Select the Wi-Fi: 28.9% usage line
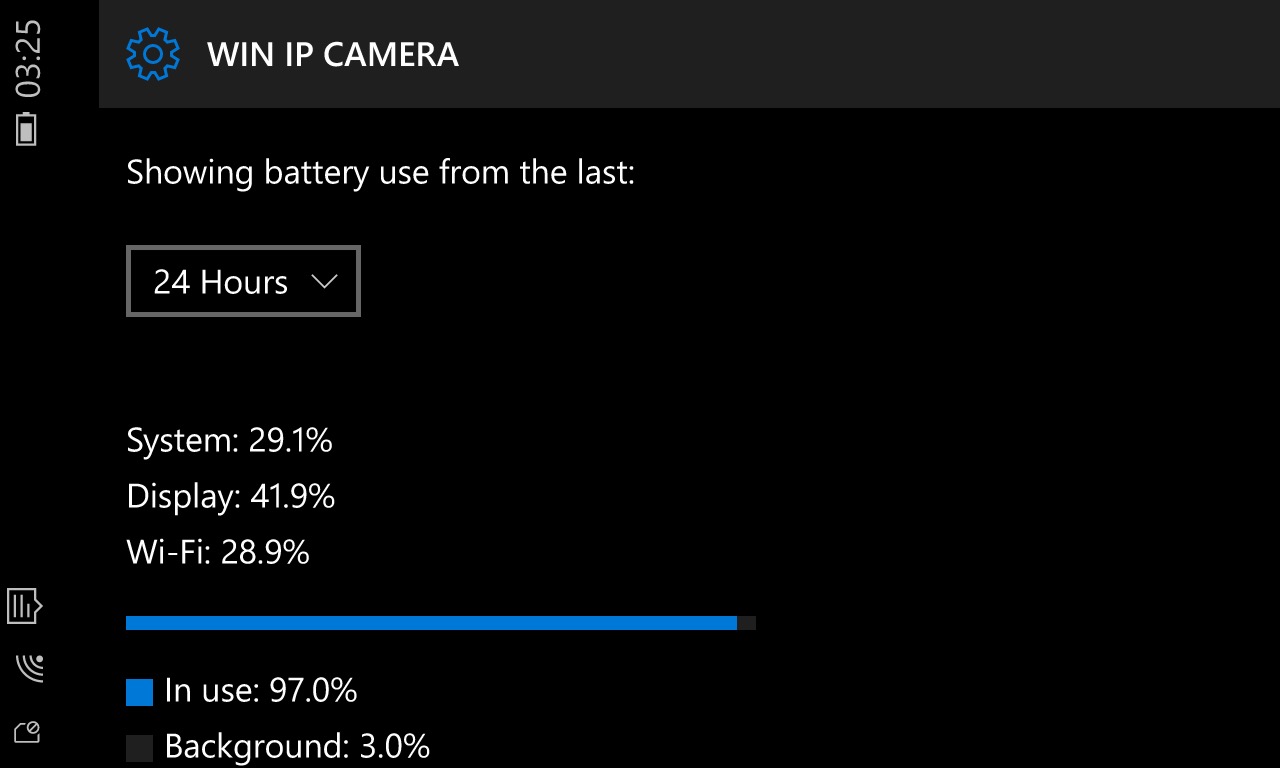The height and width of the screenshot is (768, 1280). [218, 552]
